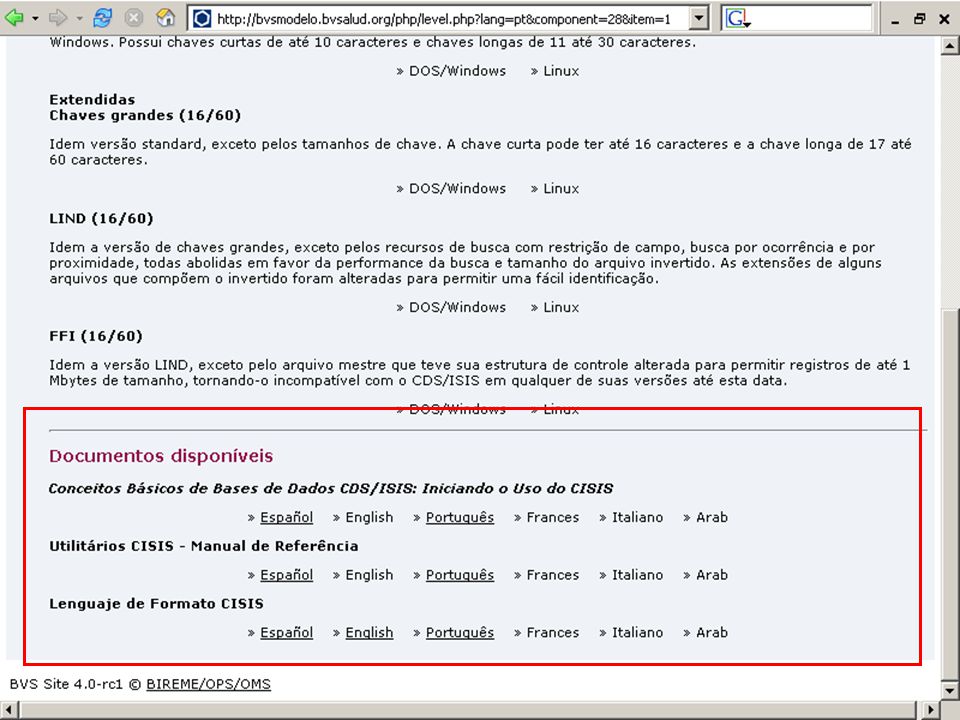Click the FFI (16/60) heading
This screenshot has width=960, height=720.
pyautogui.click(x=96, y=336)
